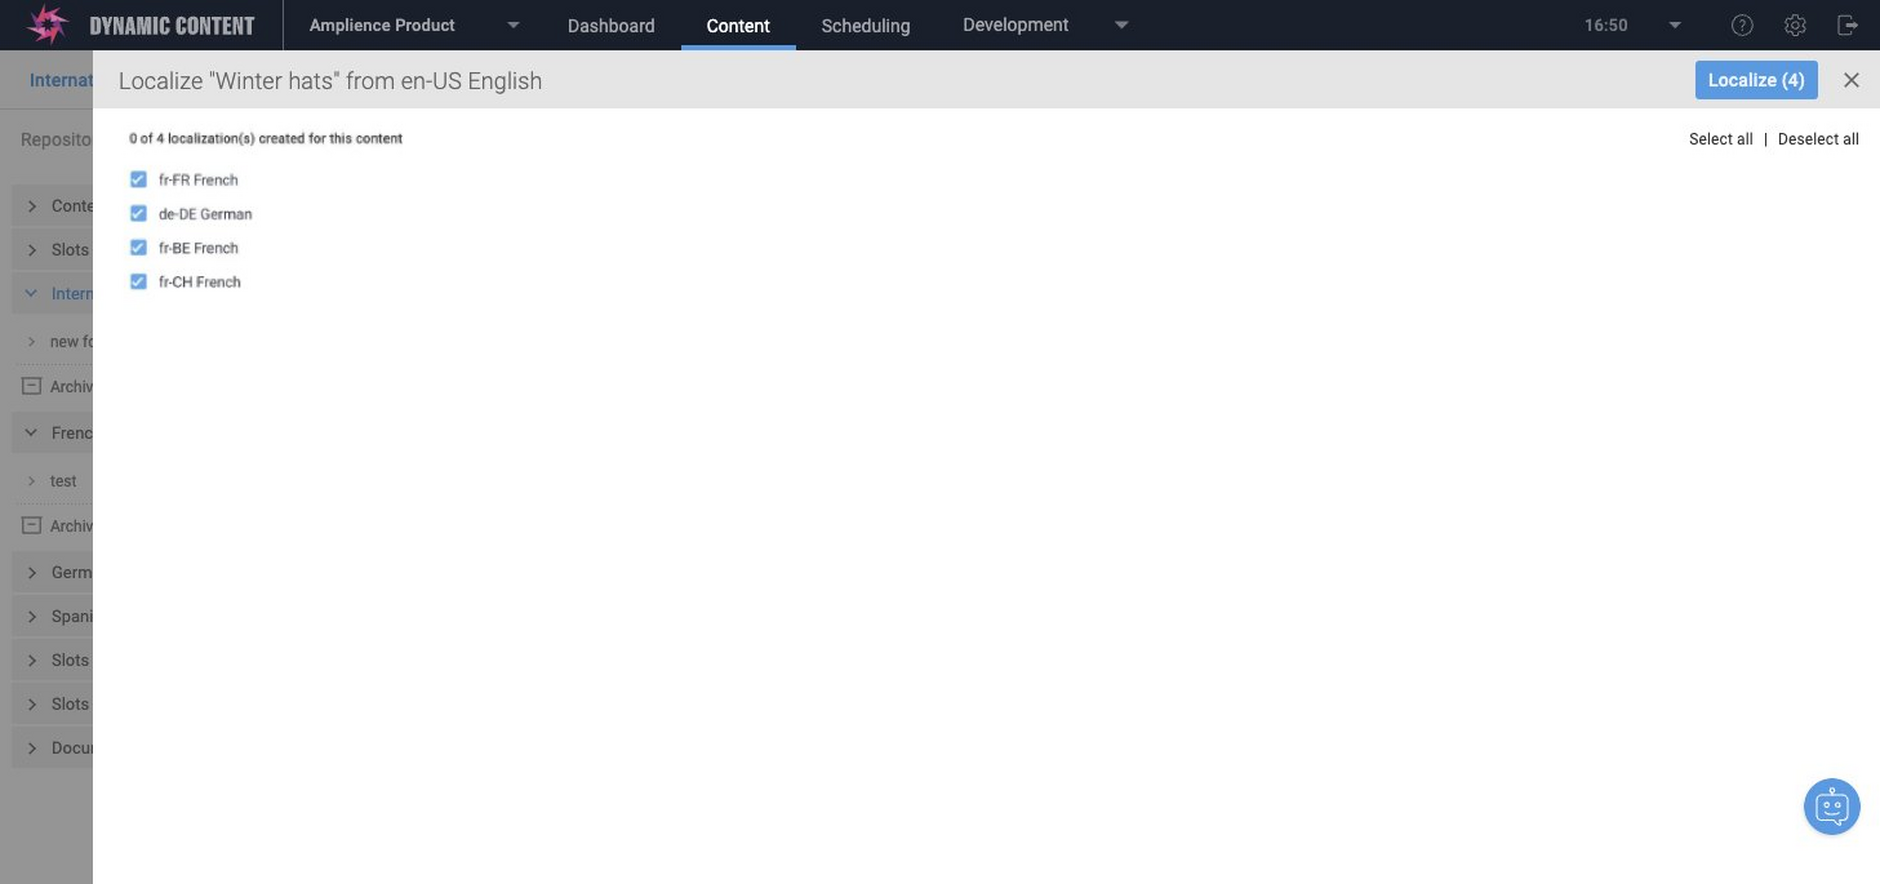
Task: Go to the Dashboard tab
Action: [x=611, y=25]
